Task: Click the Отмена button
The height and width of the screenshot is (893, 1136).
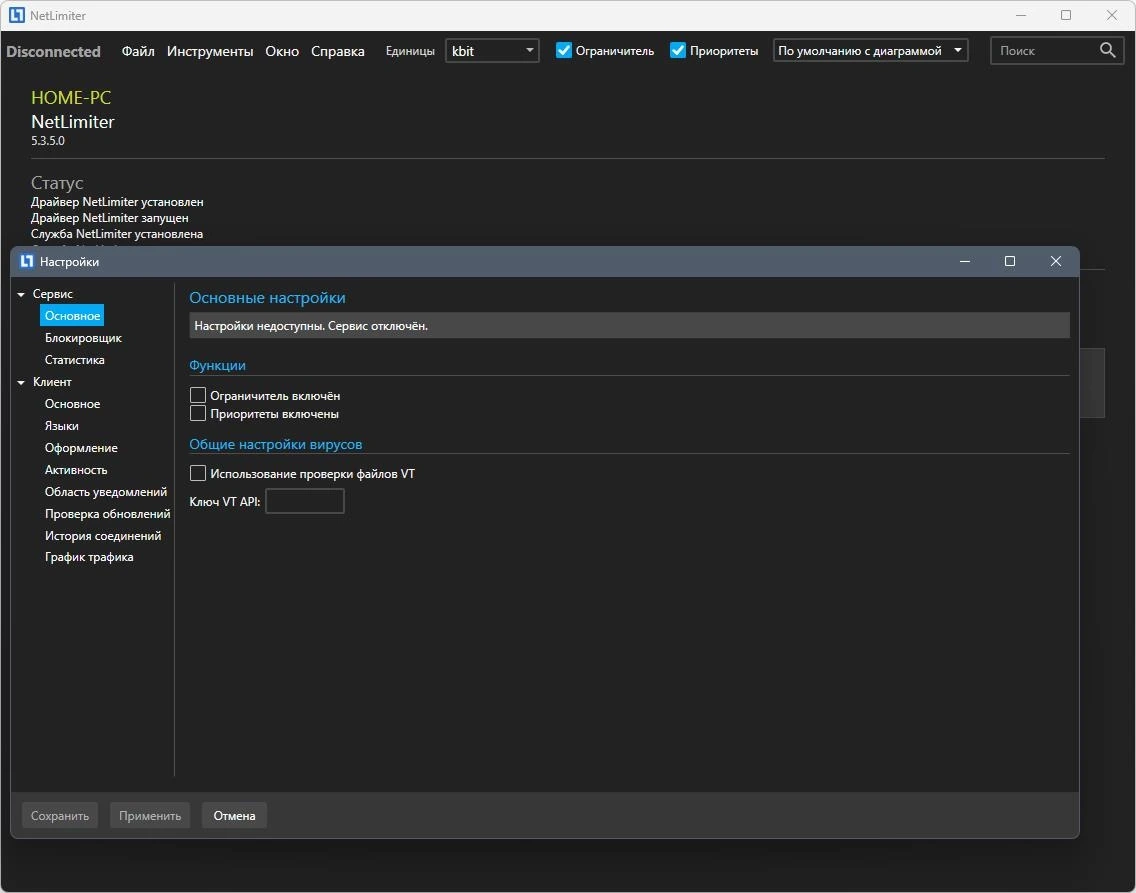Action: 234,816
